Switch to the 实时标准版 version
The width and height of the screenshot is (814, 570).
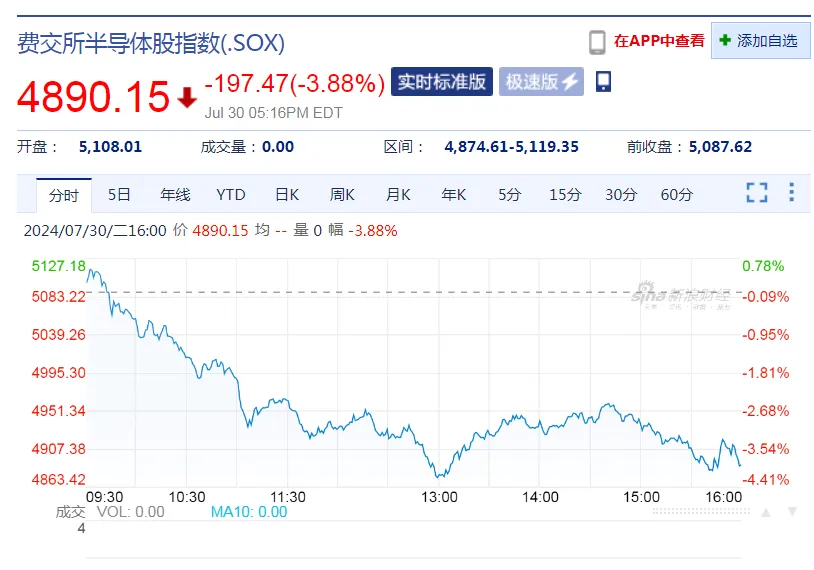[442, 82]
